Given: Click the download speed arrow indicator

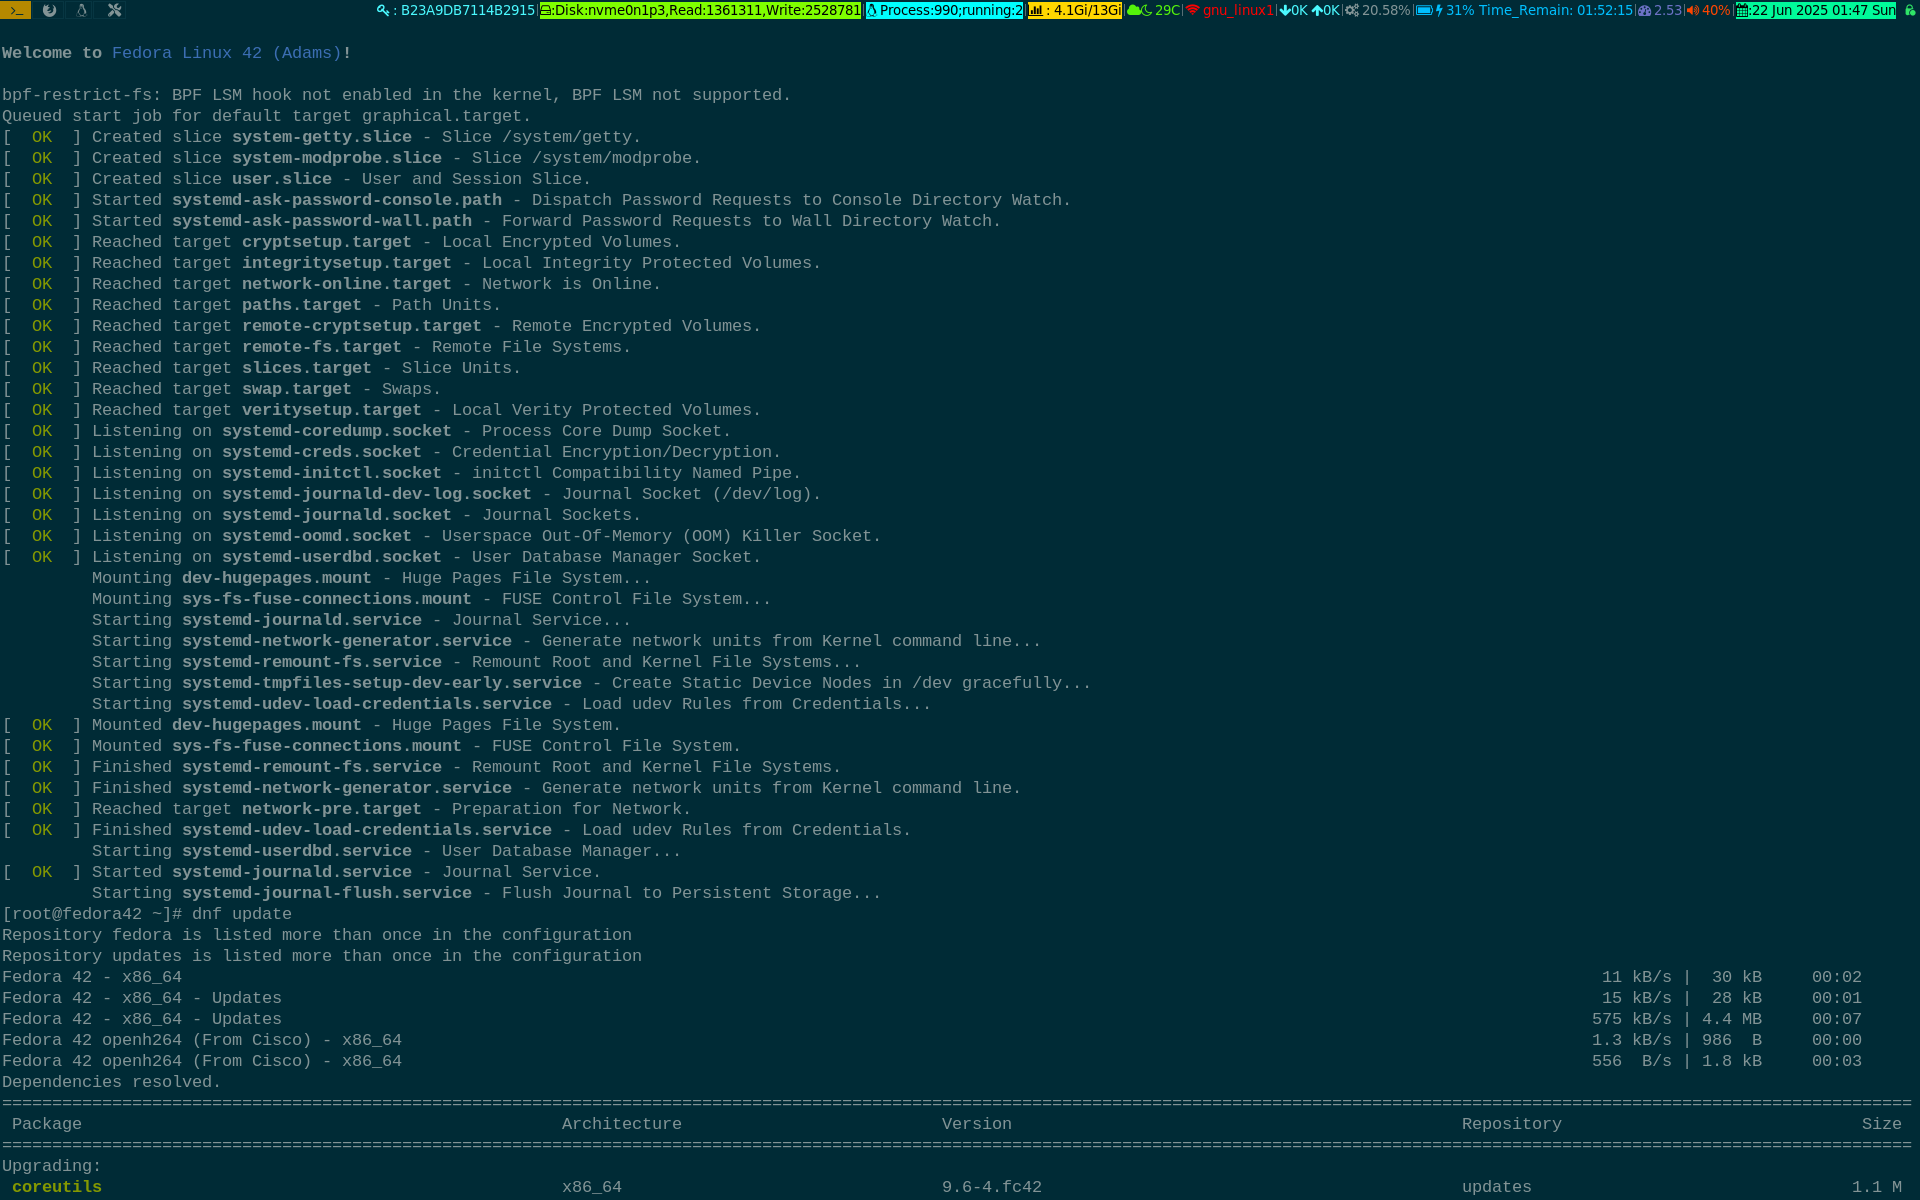Looking at the screenshot, I should 1293,10.
